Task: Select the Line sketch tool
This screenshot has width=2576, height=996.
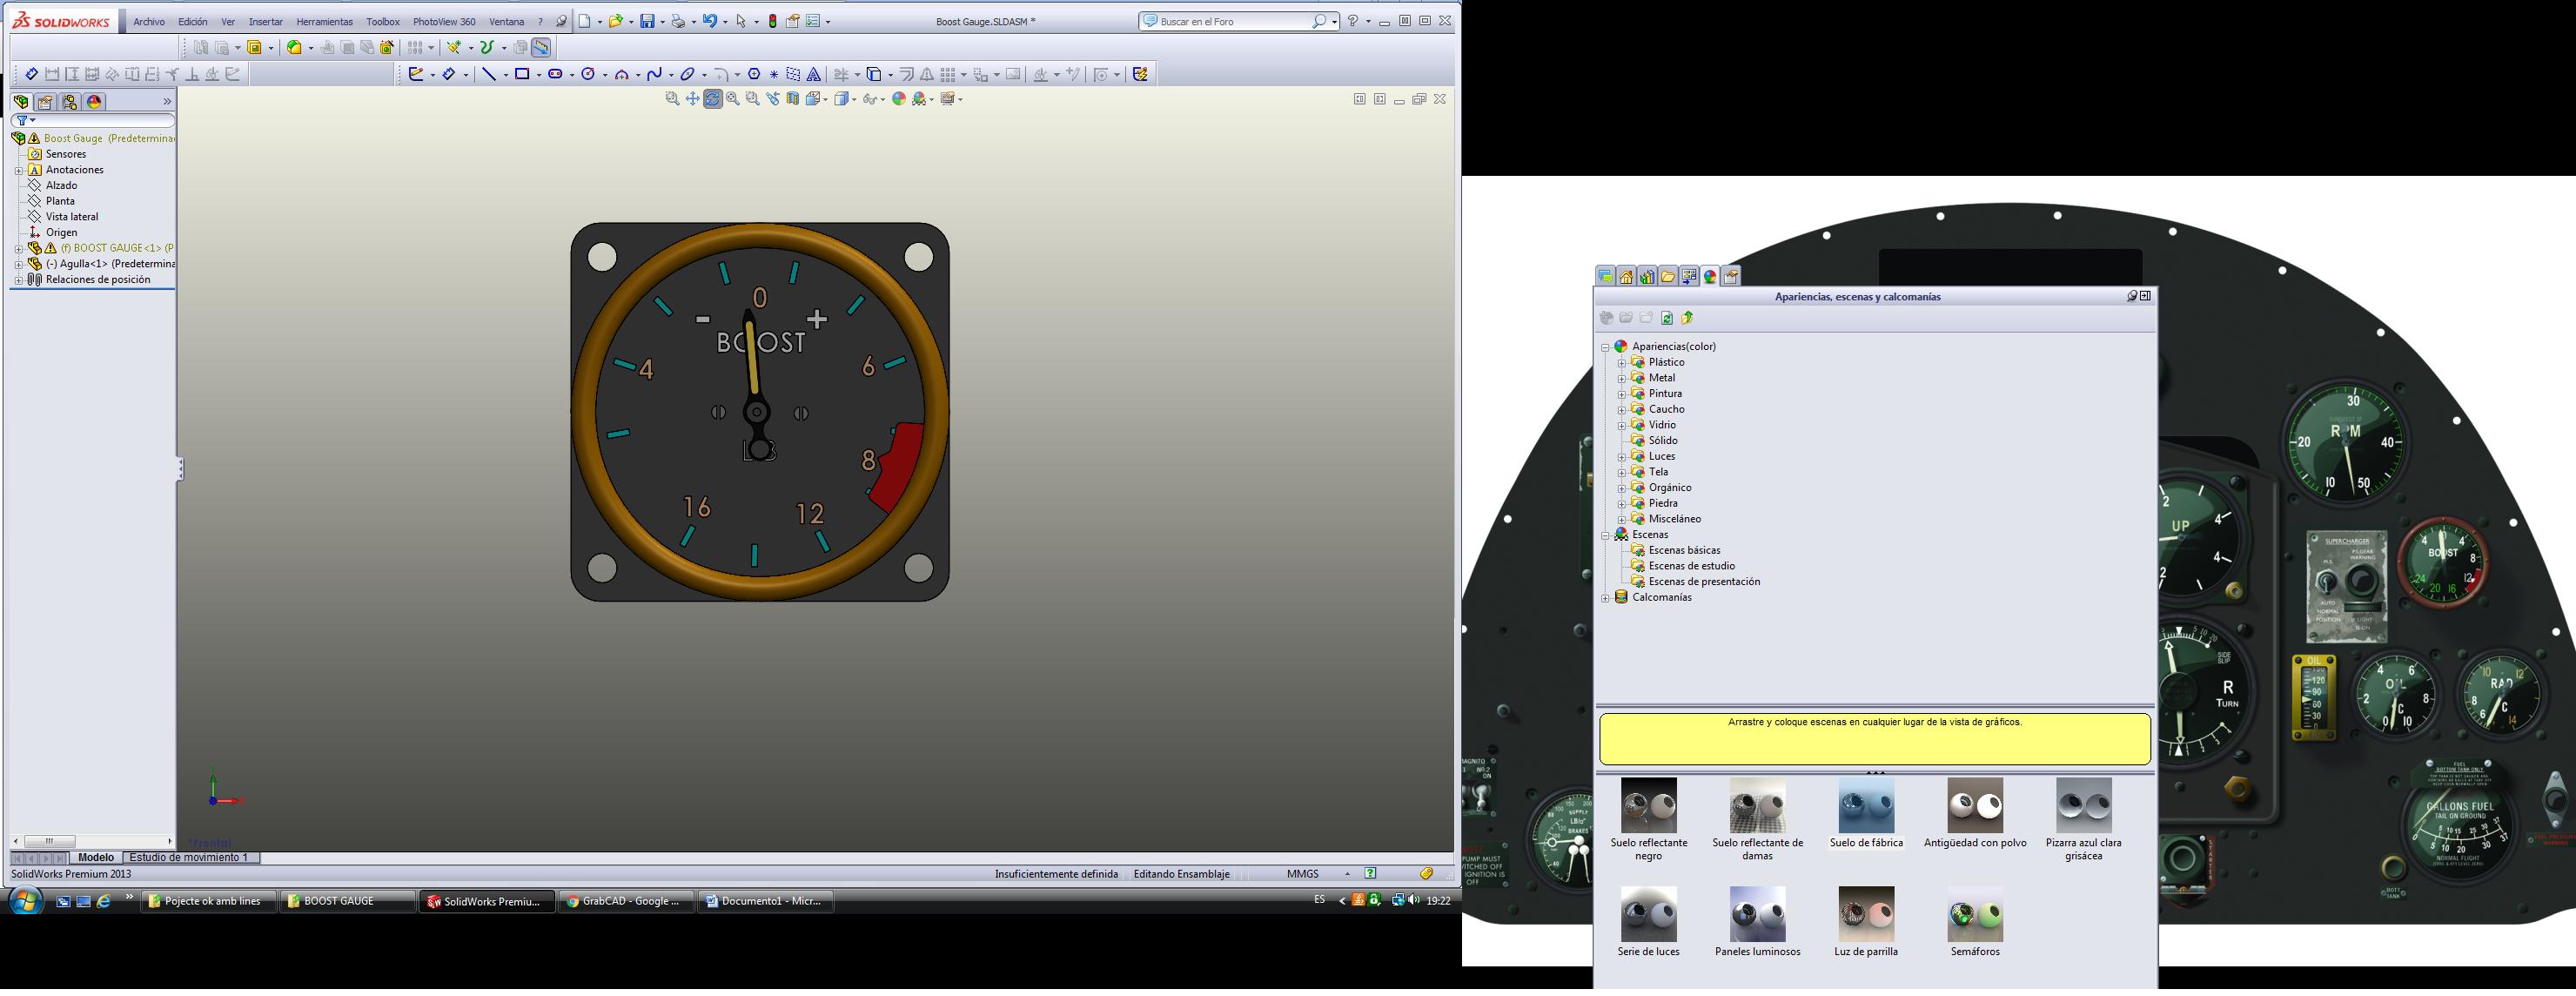Action: click(488, 74)
